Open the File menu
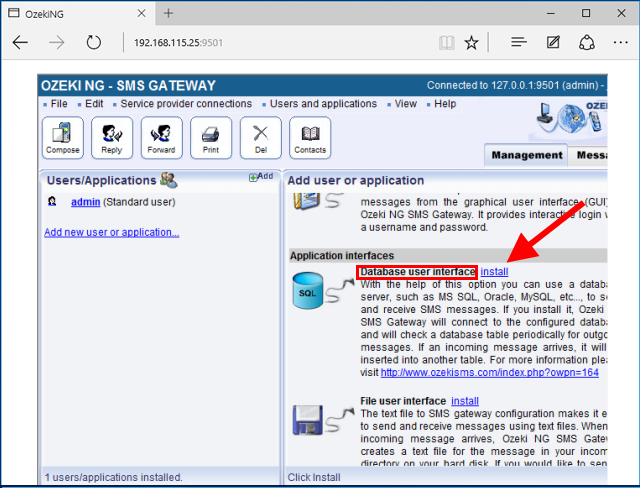640x488 pixels. click(59, 104)
